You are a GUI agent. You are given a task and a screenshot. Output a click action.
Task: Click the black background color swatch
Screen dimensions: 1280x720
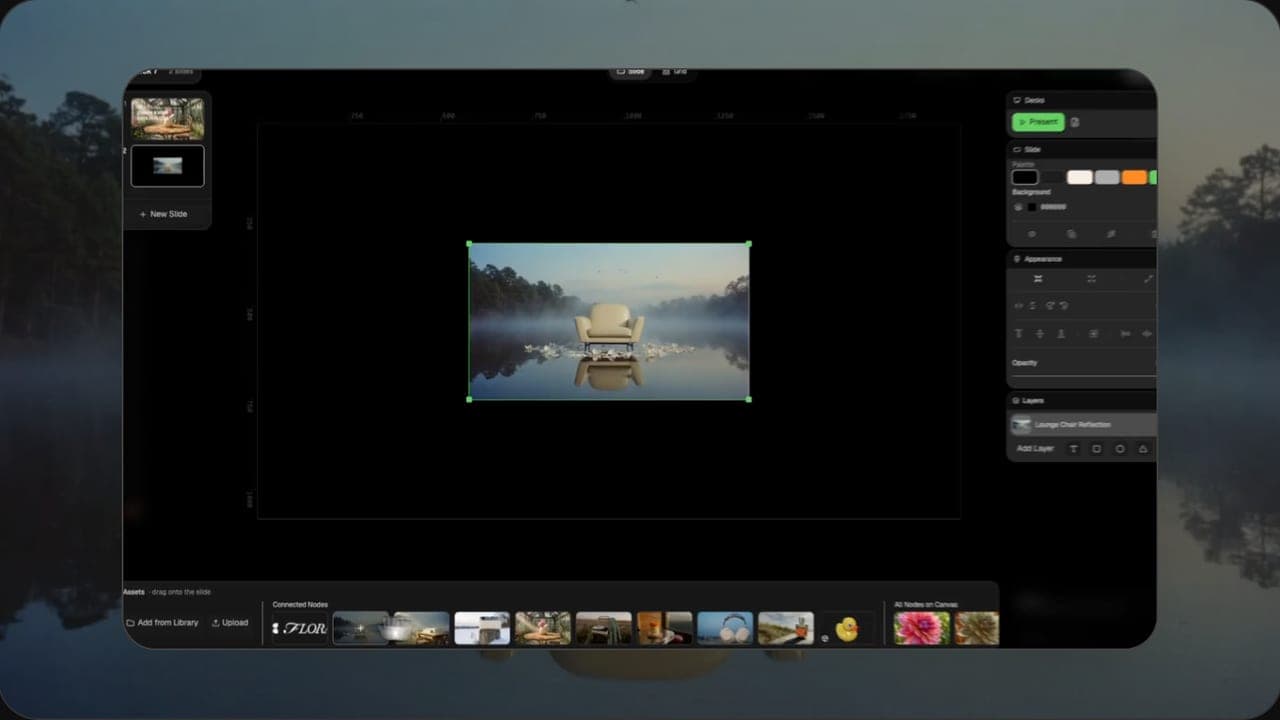pos(1032,207)
